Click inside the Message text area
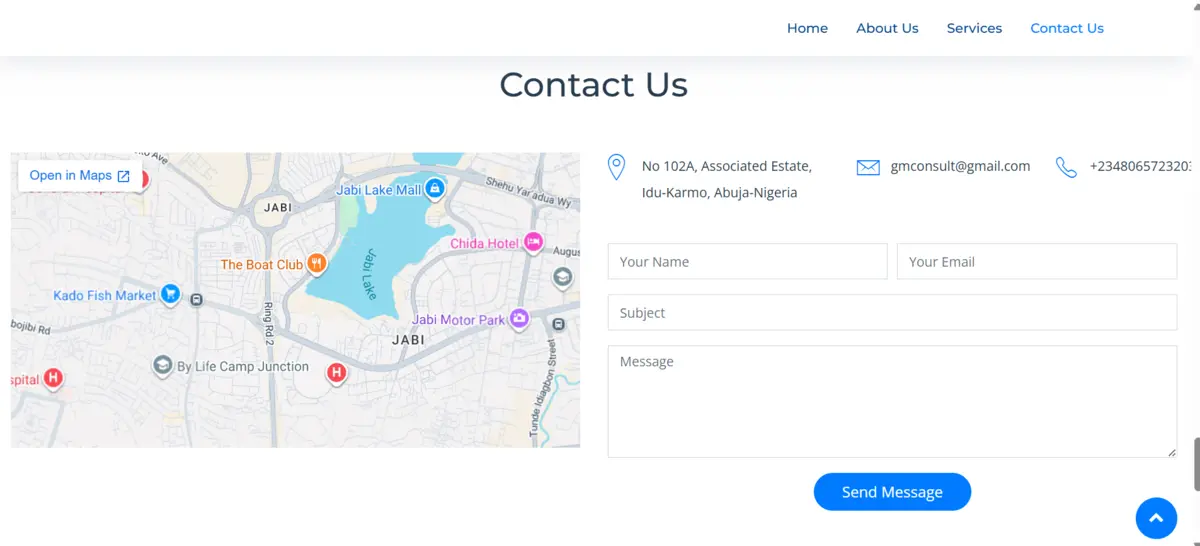 click(892, 401)
